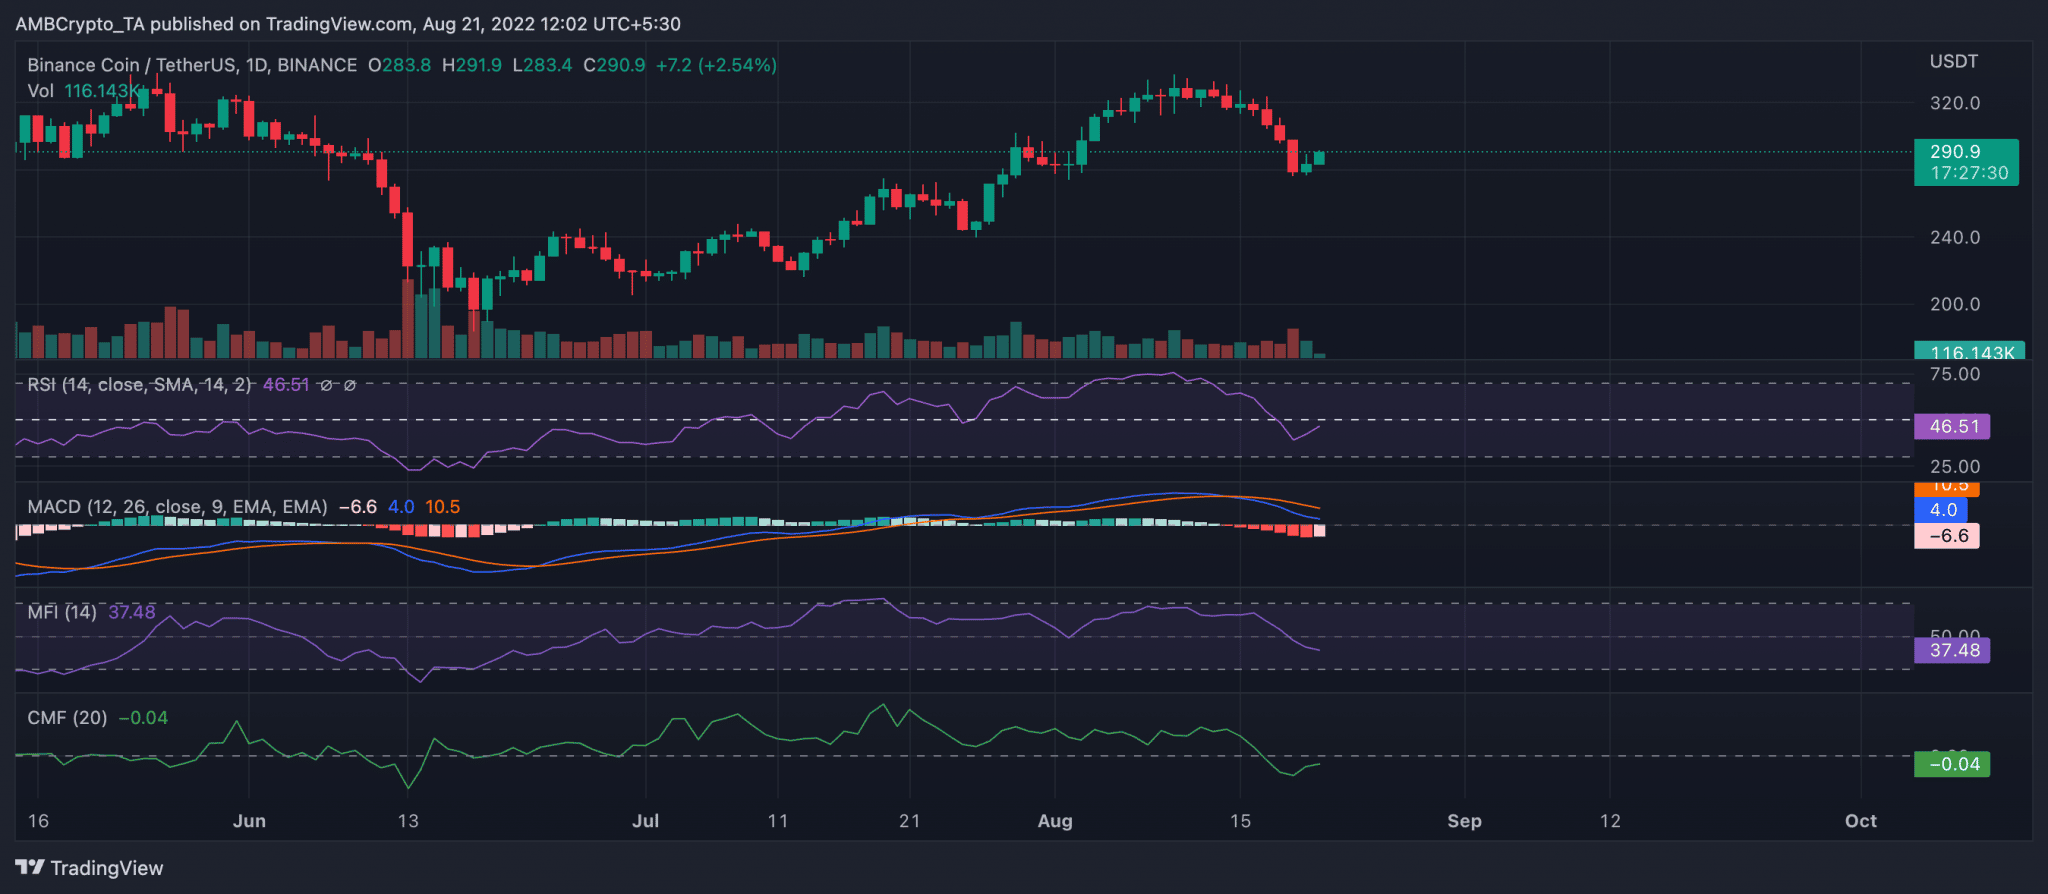2048x894 pixels.
Task: Click the volume tag 116.143K on price axis
Action: pos(1969,352)
